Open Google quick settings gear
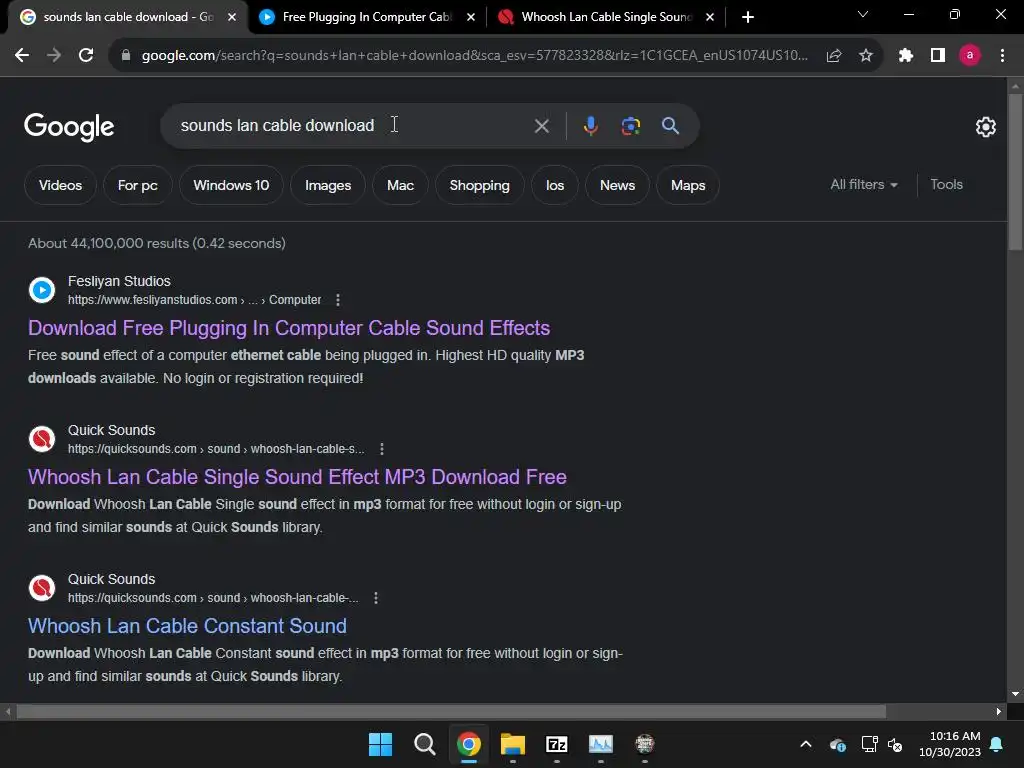Viewport: 1024px width, 768px height. click(985, 127)
